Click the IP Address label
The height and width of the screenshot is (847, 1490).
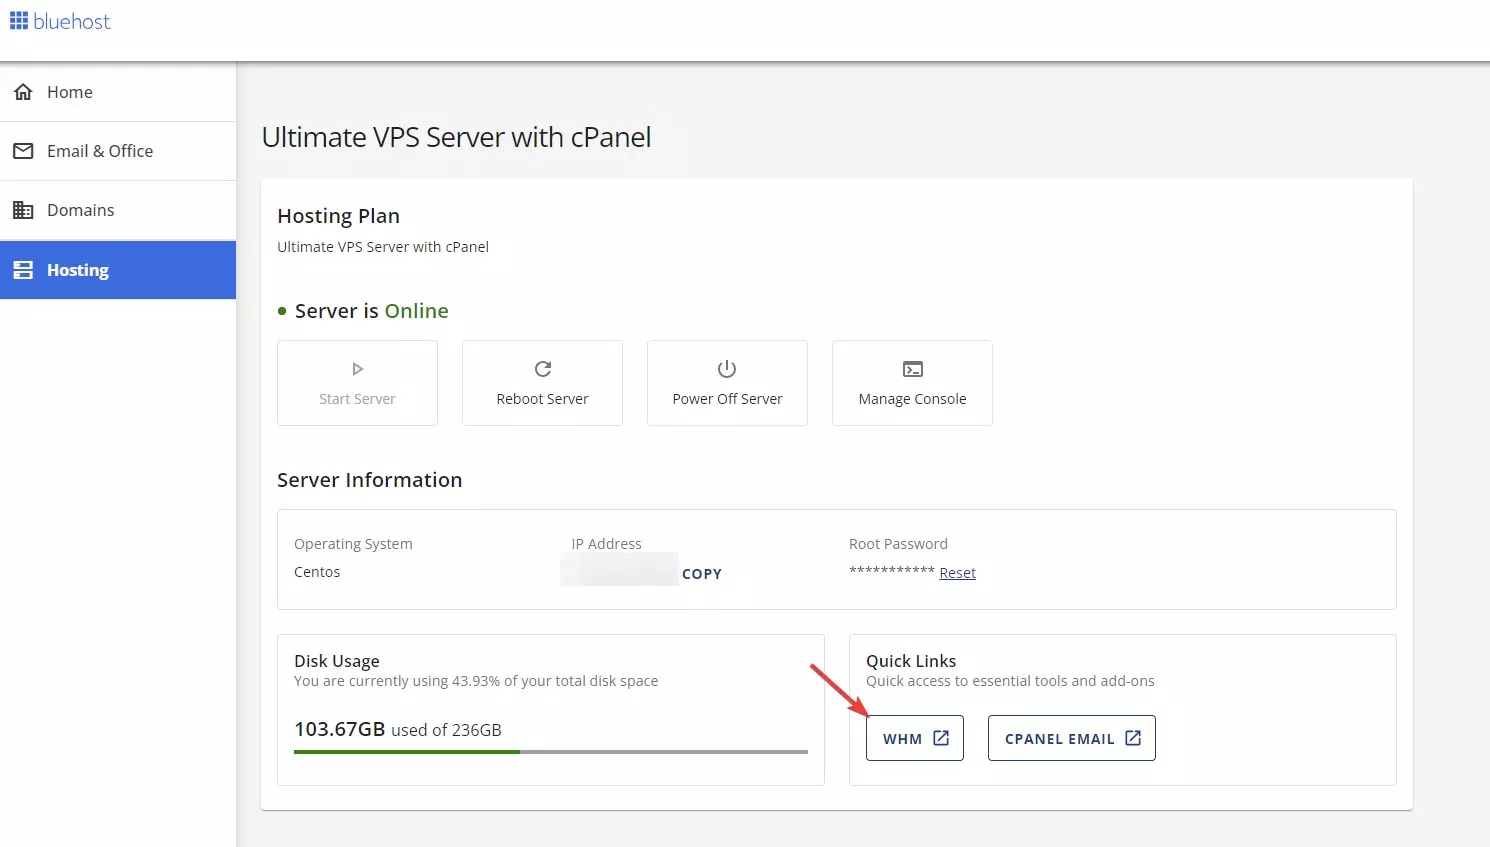tap(607, 544)
